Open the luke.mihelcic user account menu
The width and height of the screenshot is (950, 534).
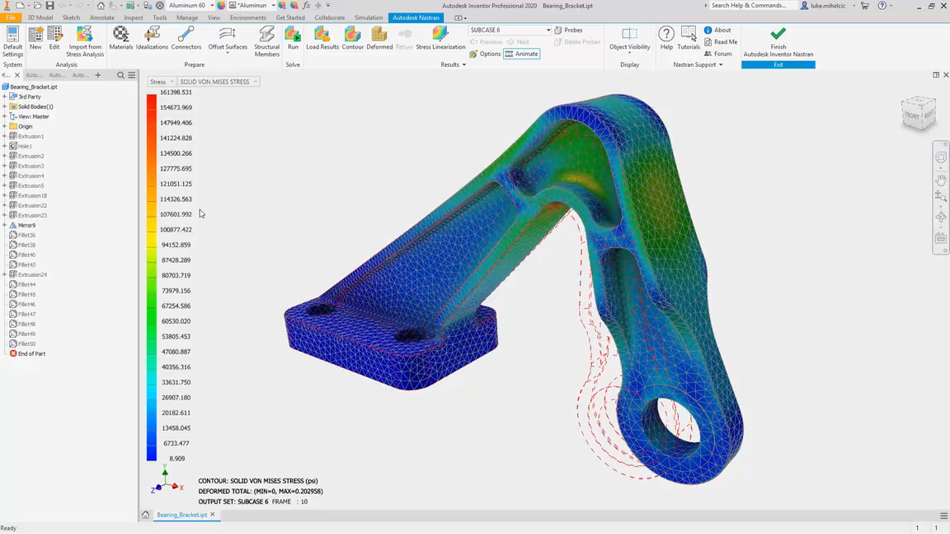tap(828, 5)
